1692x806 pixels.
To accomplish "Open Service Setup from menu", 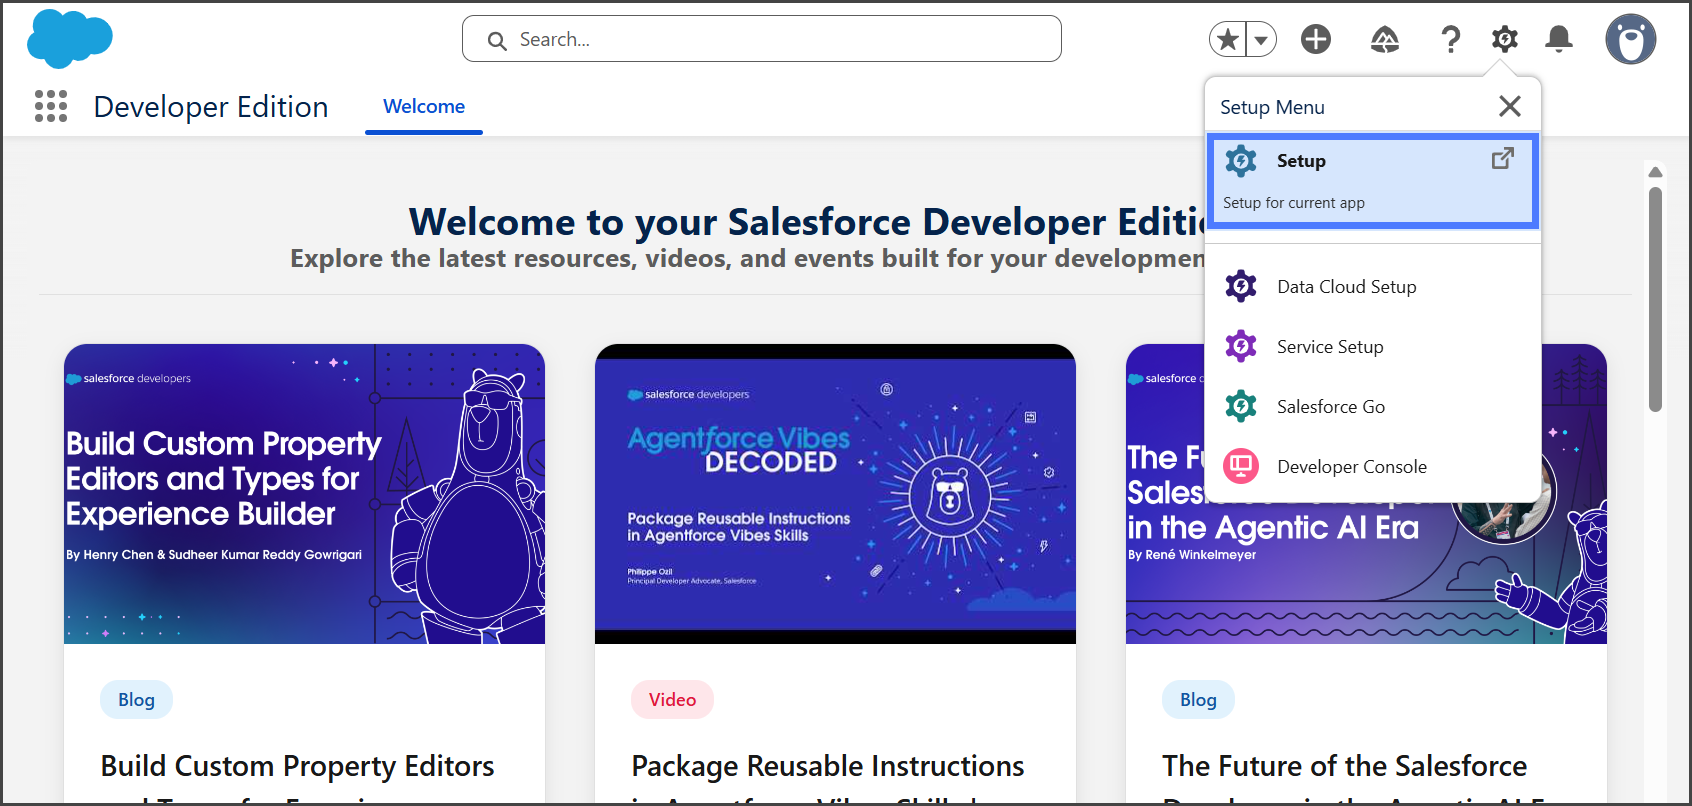I will click(x=1329, y=347).
